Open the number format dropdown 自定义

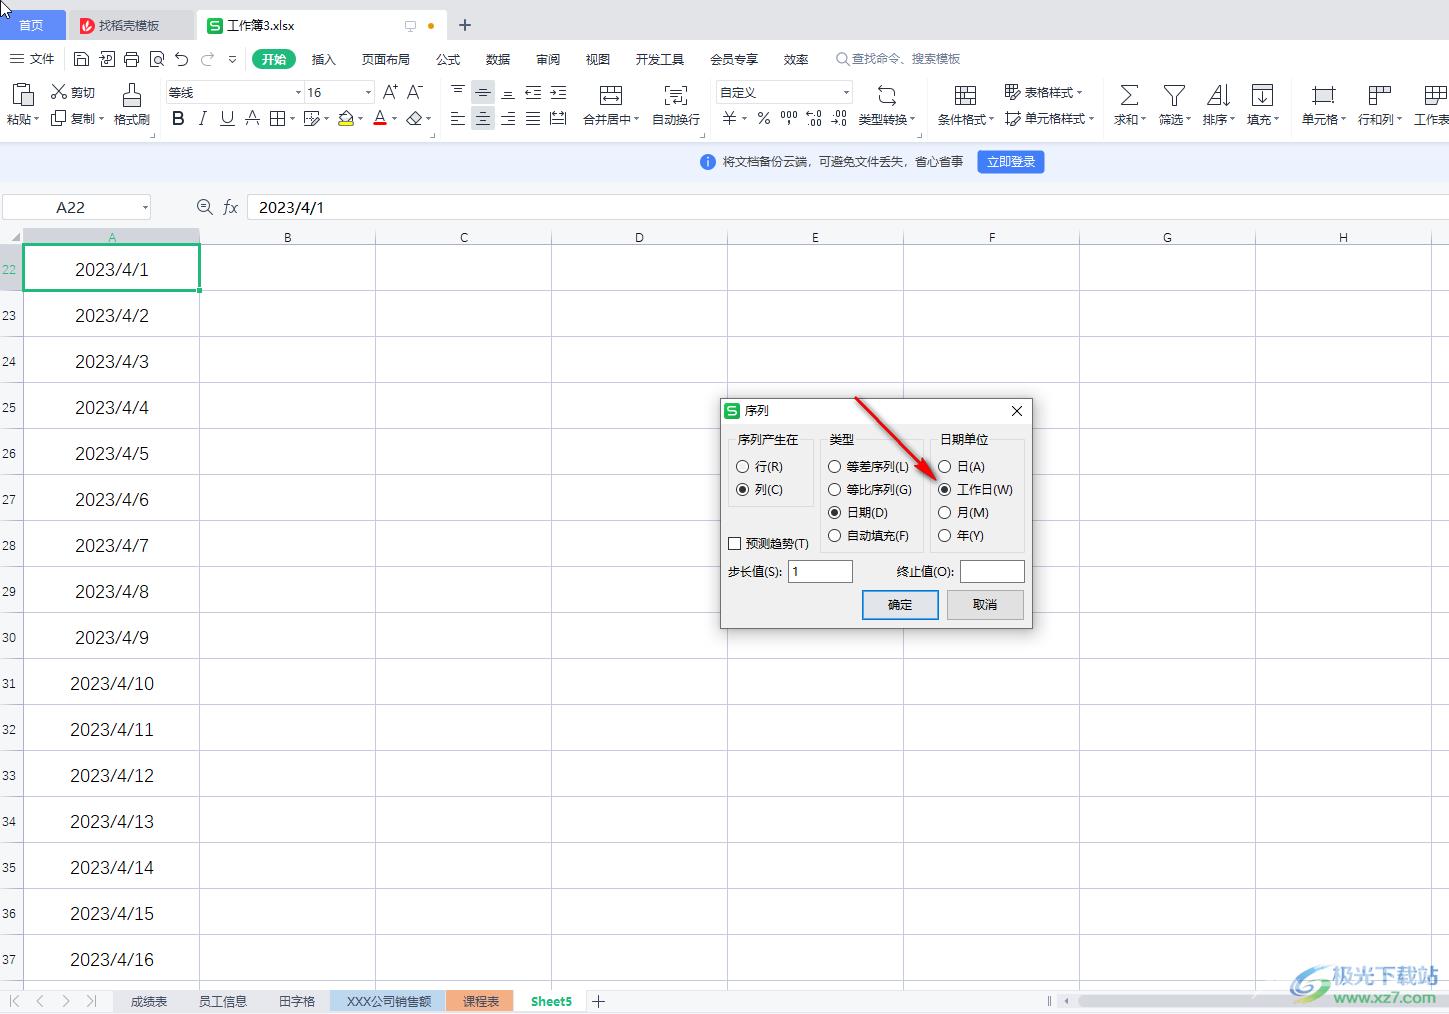pos(846,92)
